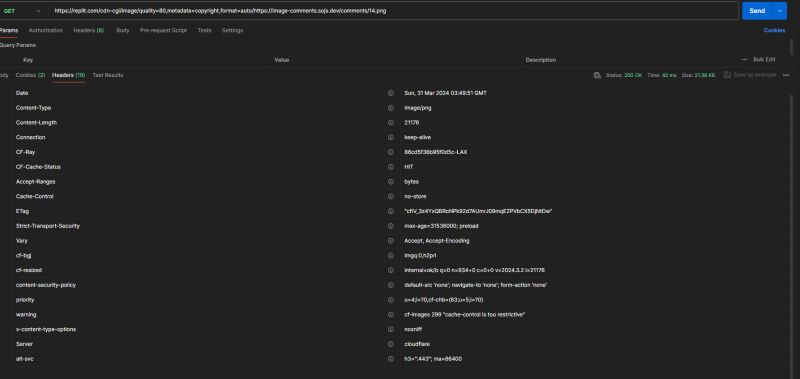Select the image/png value
800x379 pixels.
tap(417, 108)
